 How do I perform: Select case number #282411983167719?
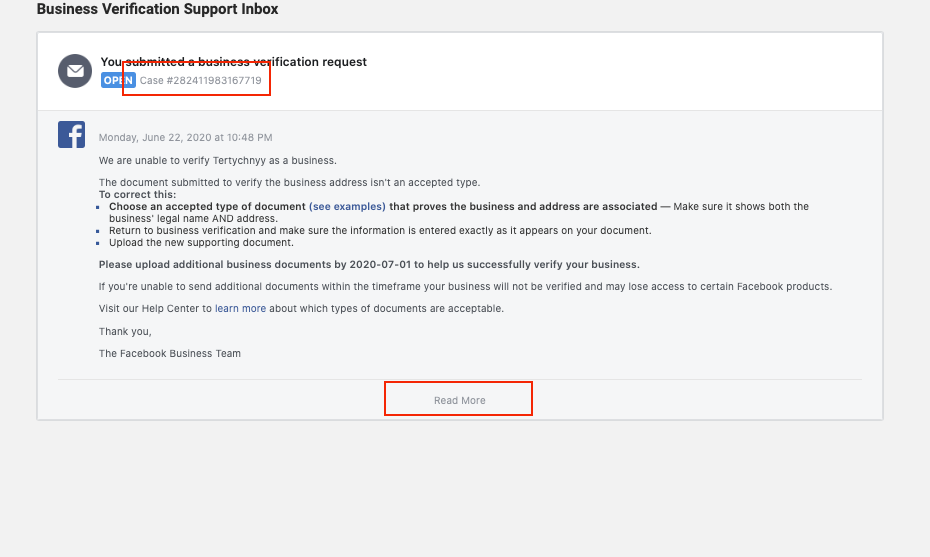click(200, 80)
